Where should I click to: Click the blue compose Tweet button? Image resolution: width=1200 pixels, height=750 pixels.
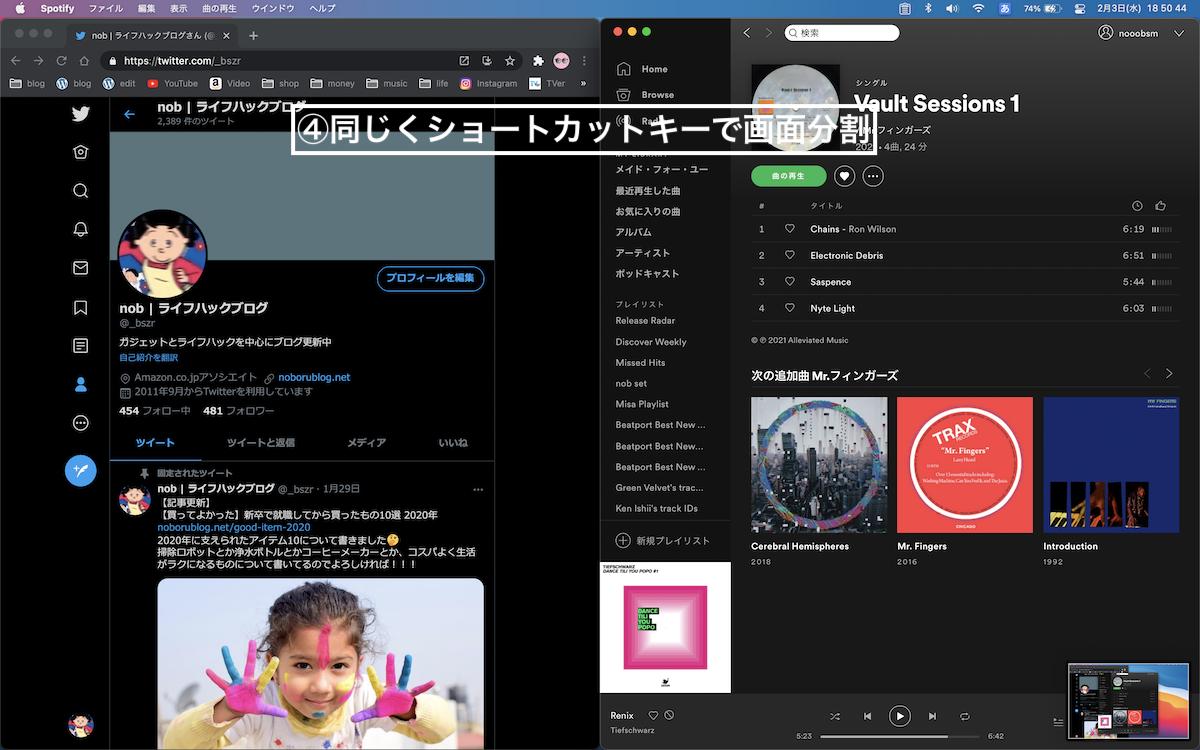pos(81,470)
